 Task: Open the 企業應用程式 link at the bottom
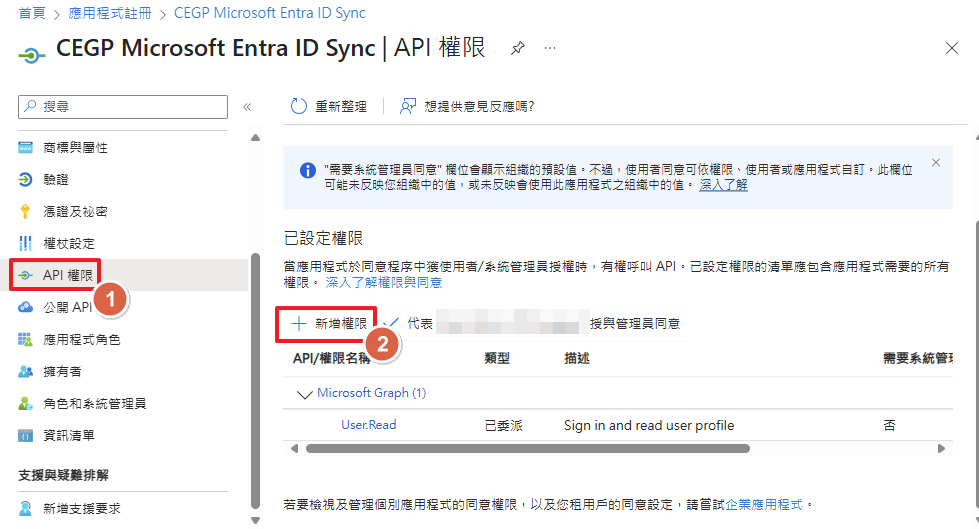[x=765, y=504]
